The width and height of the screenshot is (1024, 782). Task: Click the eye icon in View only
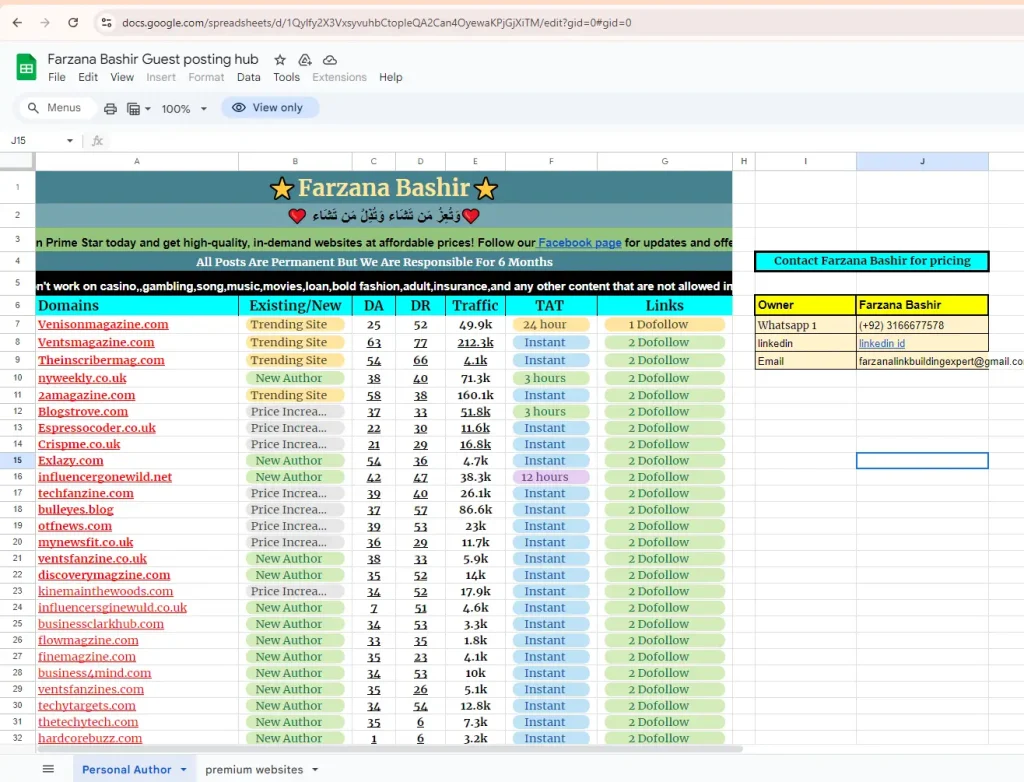(239, 108)
